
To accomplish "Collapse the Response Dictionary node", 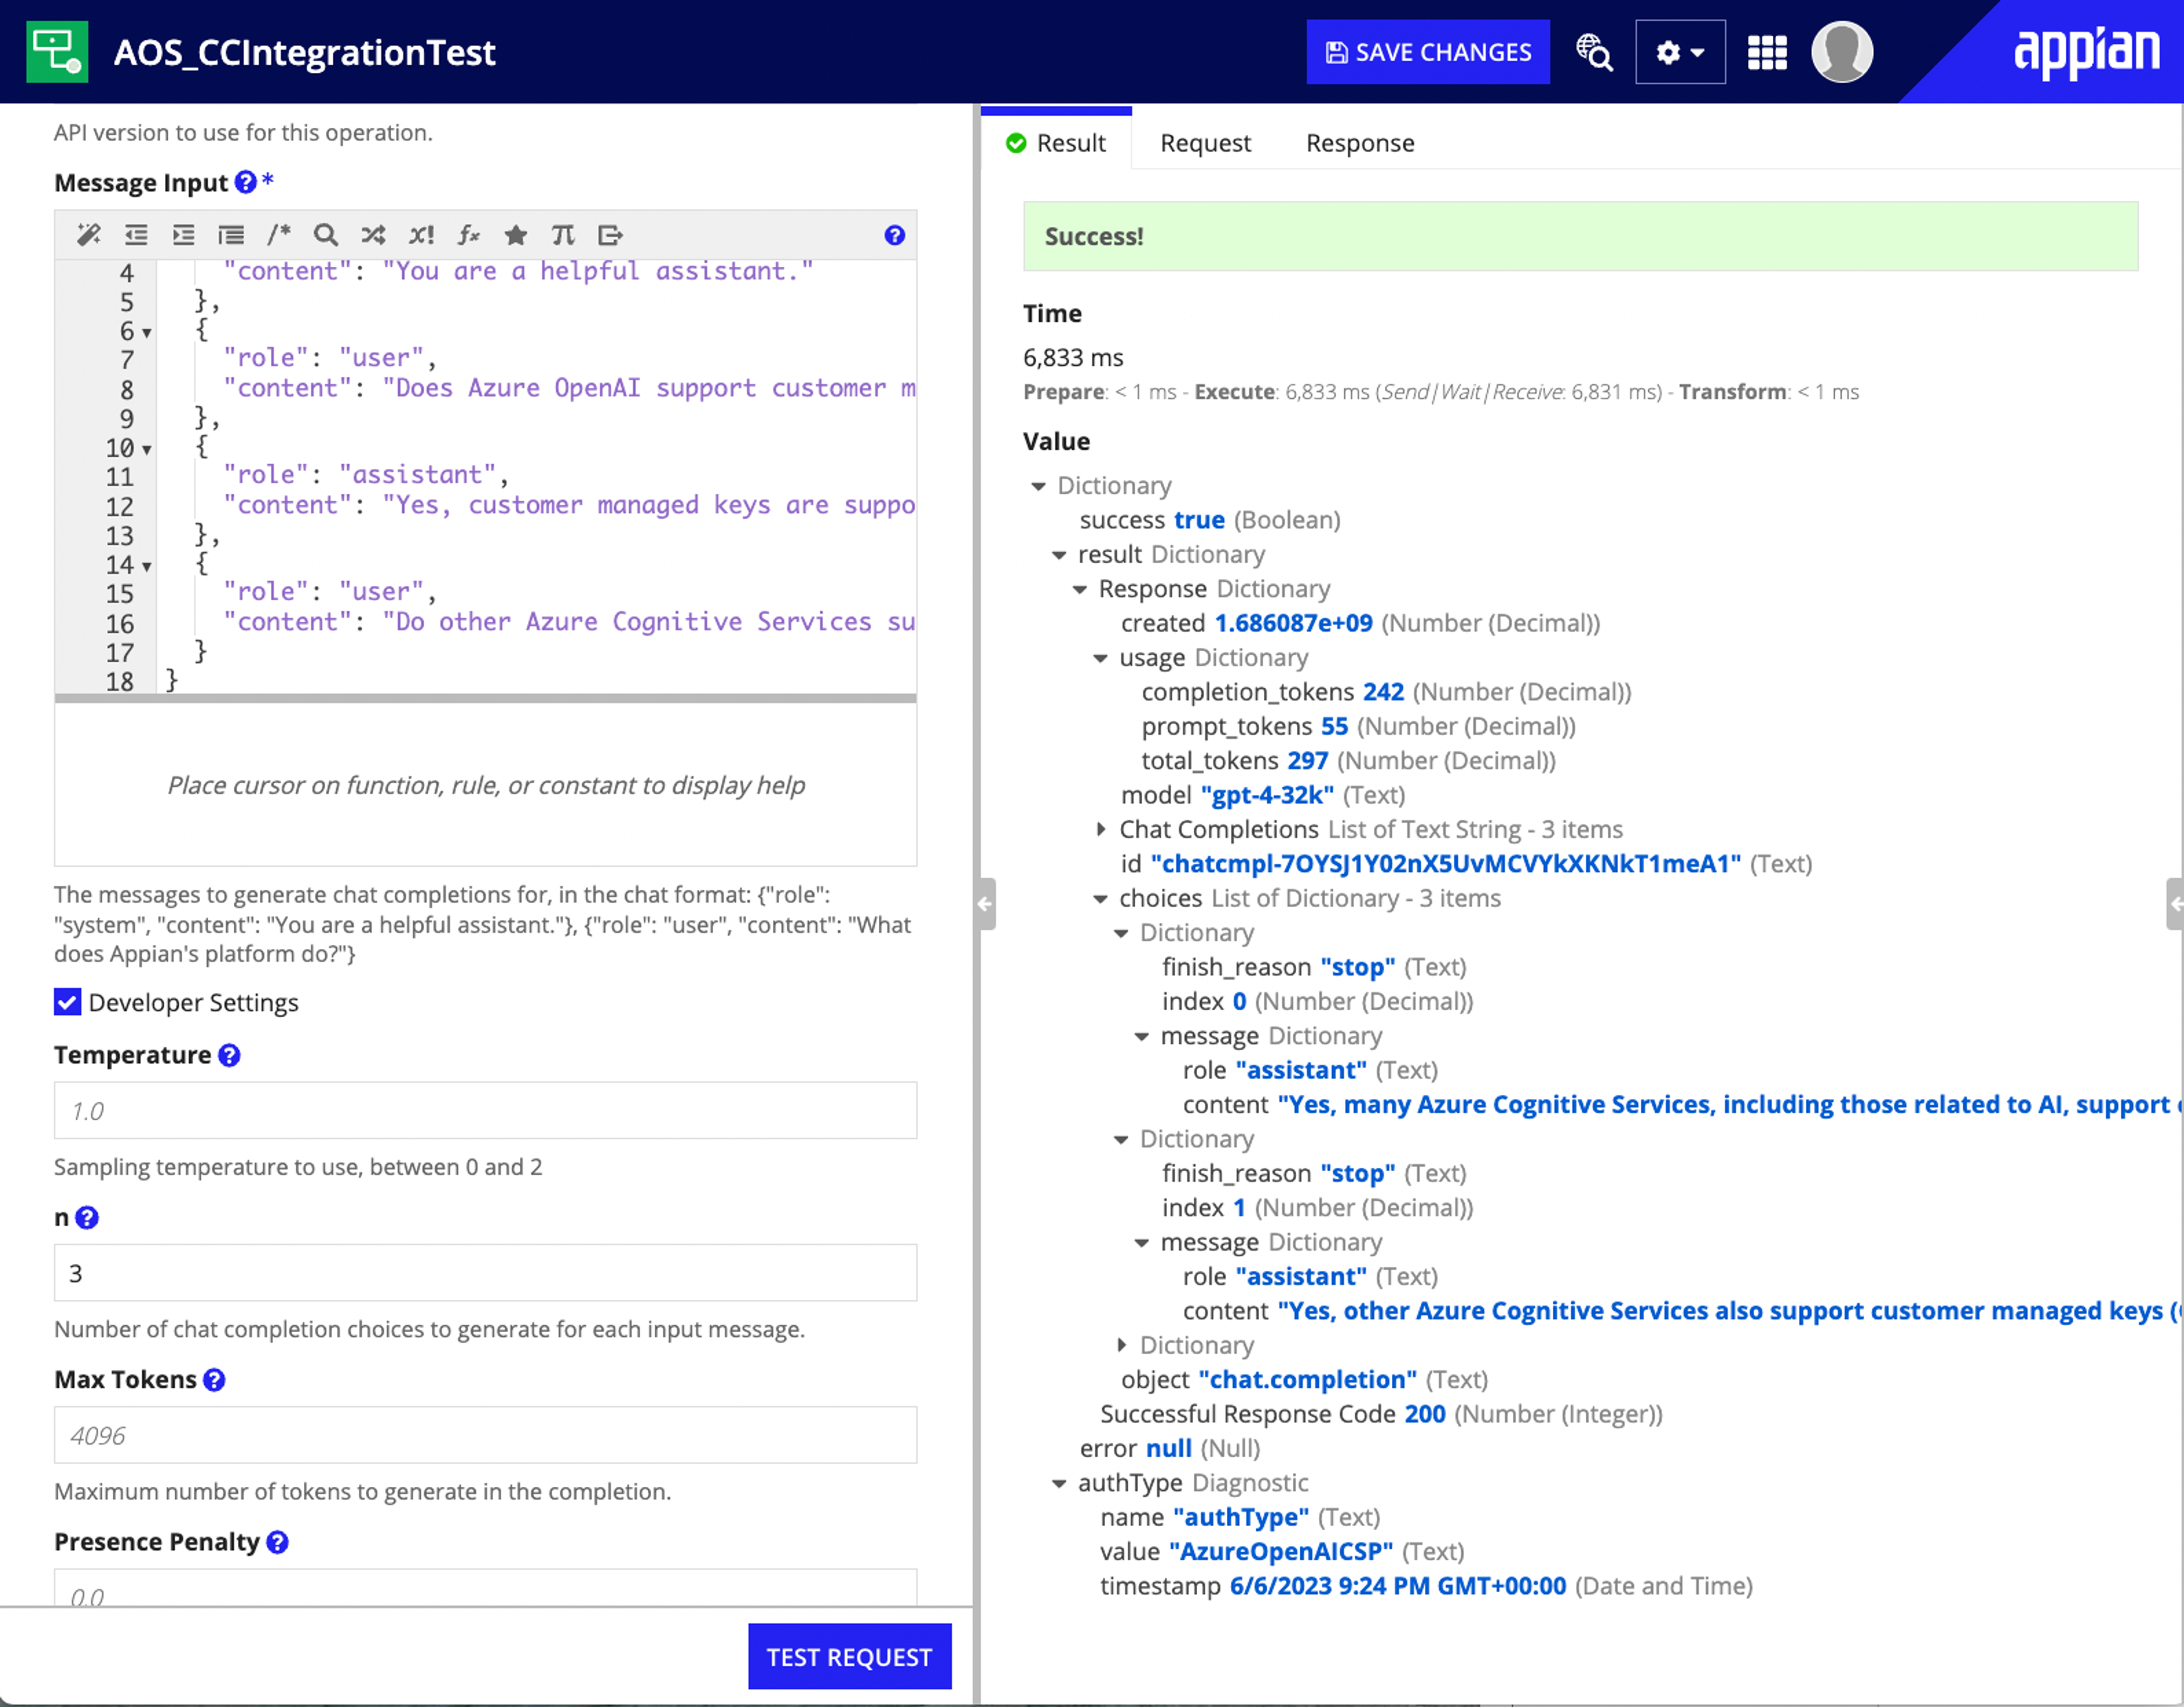I will click(x=1080, y=589).
